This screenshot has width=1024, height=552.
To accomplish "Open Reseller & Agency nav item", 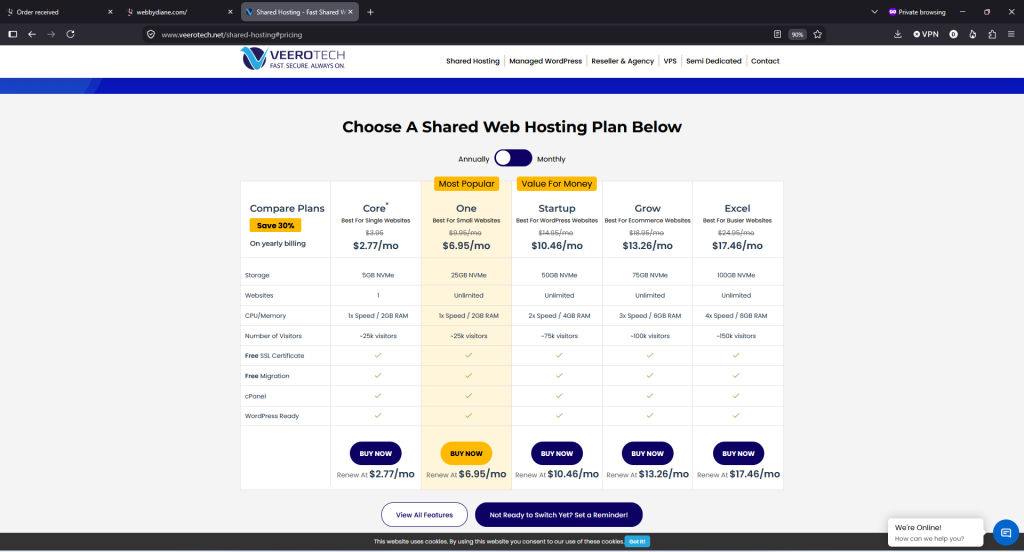I will click(x=622, y=61).
